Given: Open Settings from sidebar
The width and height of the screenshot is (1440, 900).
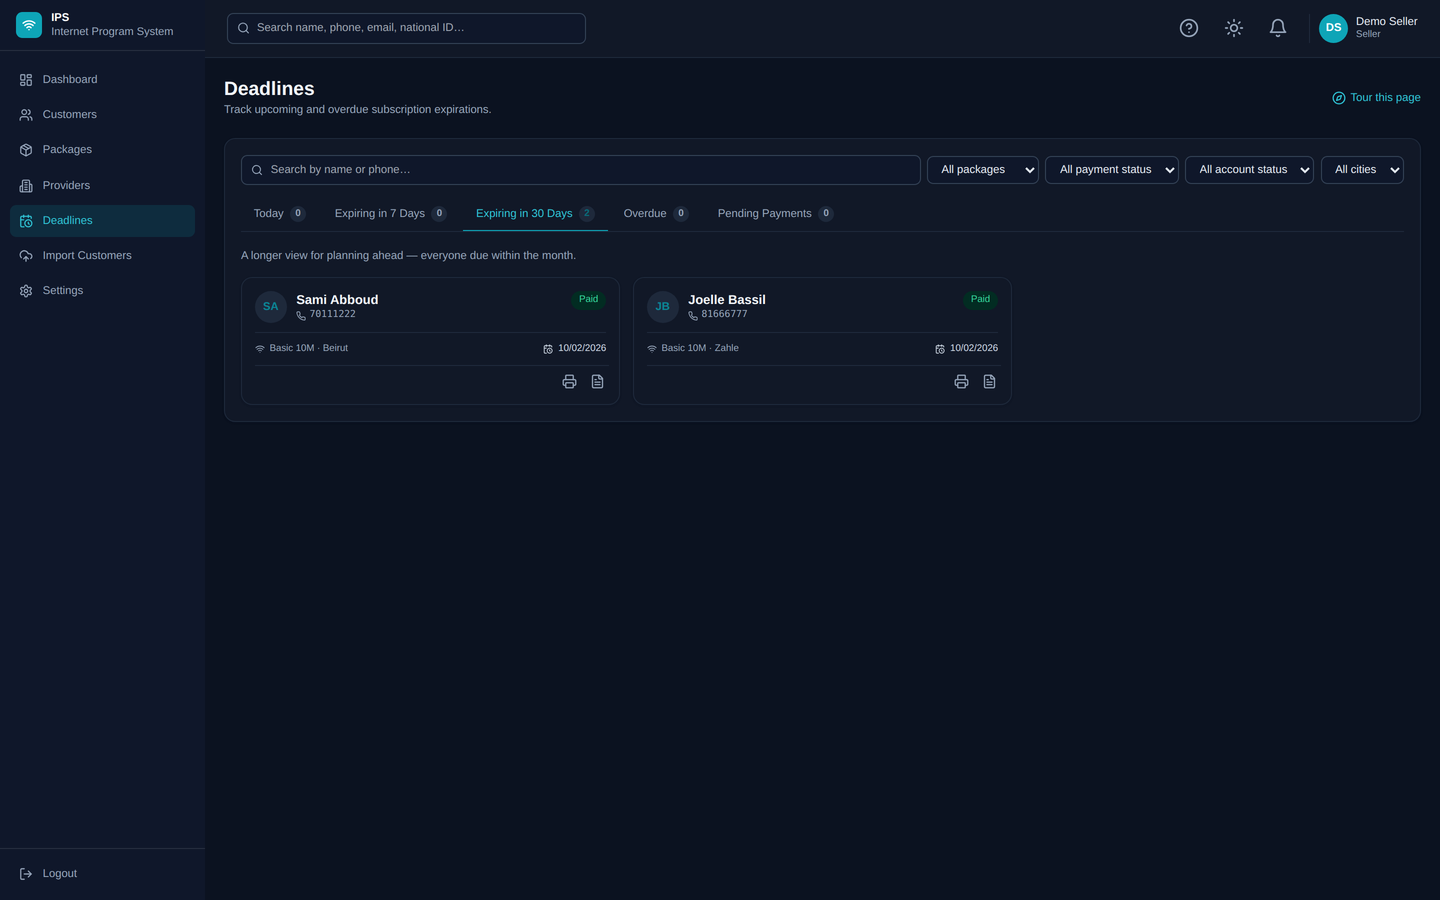Looking at the screenshot, I should click(102, 291).
